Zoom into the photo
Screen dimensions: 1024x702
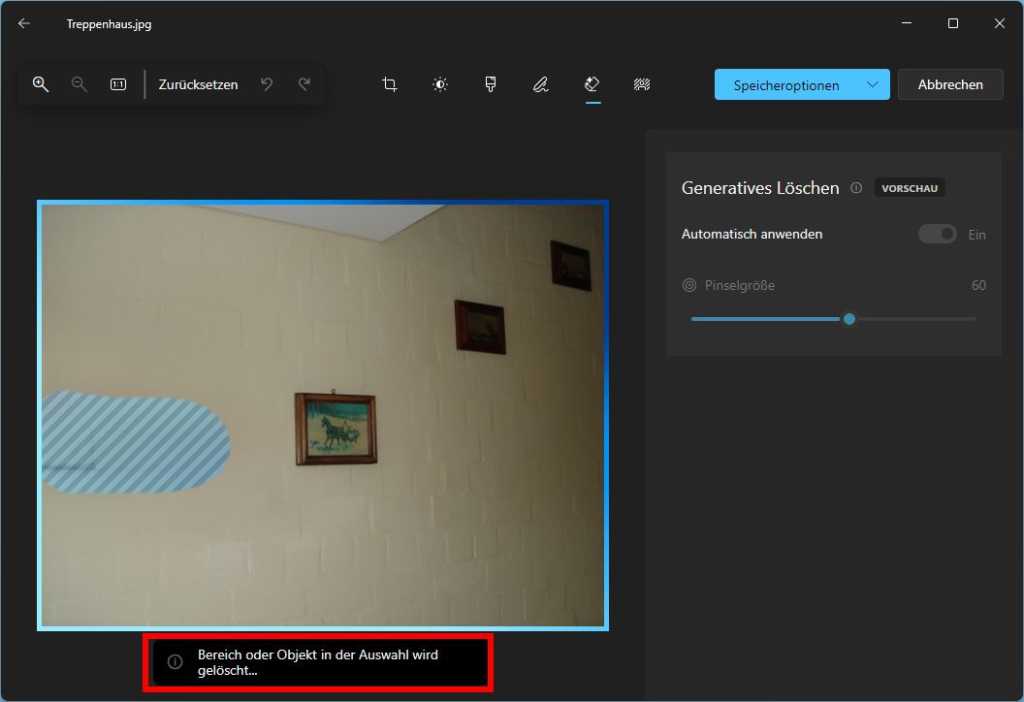click(41, 84)
